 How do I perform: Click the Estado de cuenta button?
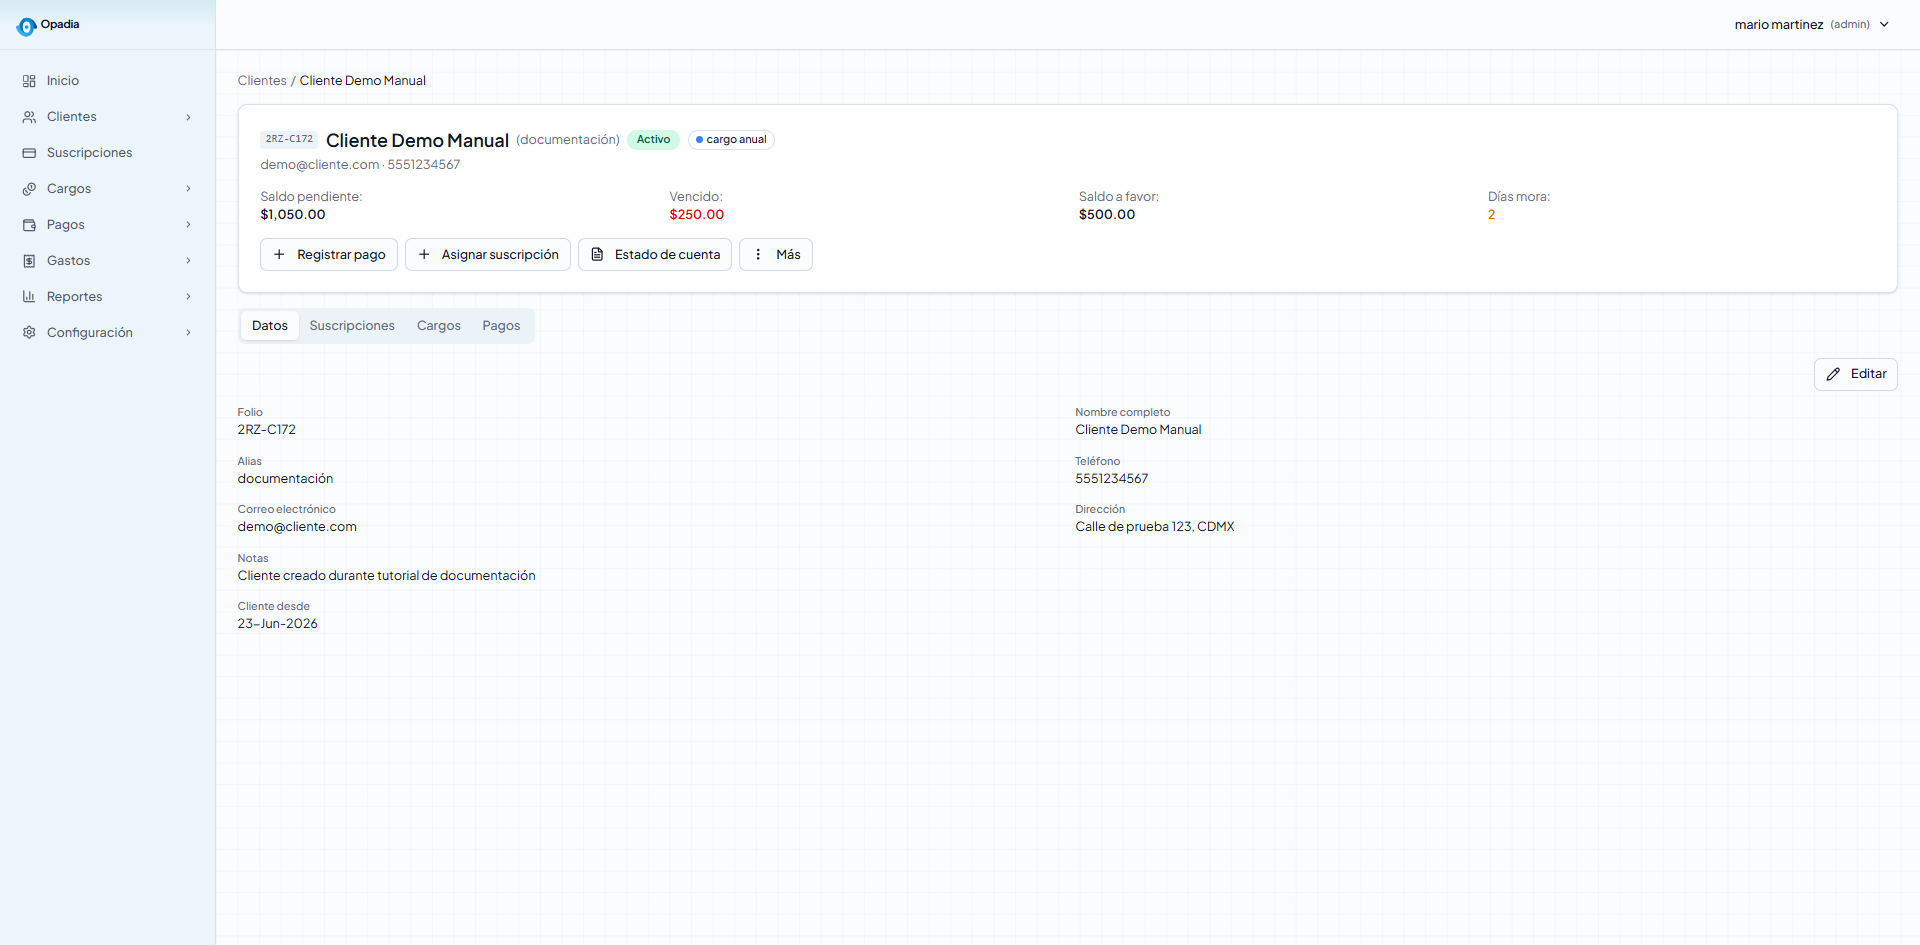655,255
